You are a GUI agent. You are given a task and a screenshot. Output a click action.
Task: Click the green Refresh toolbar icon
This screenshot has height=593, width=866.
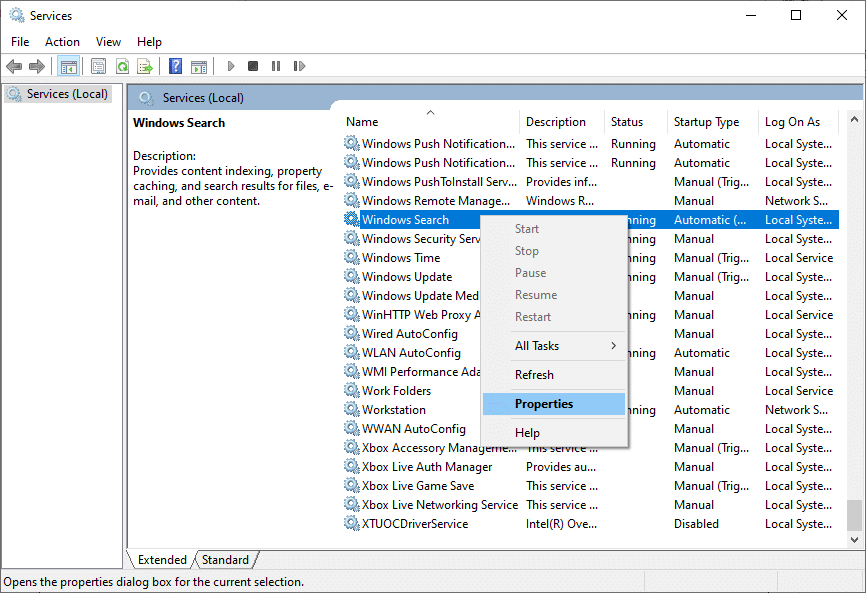[121, 66]
